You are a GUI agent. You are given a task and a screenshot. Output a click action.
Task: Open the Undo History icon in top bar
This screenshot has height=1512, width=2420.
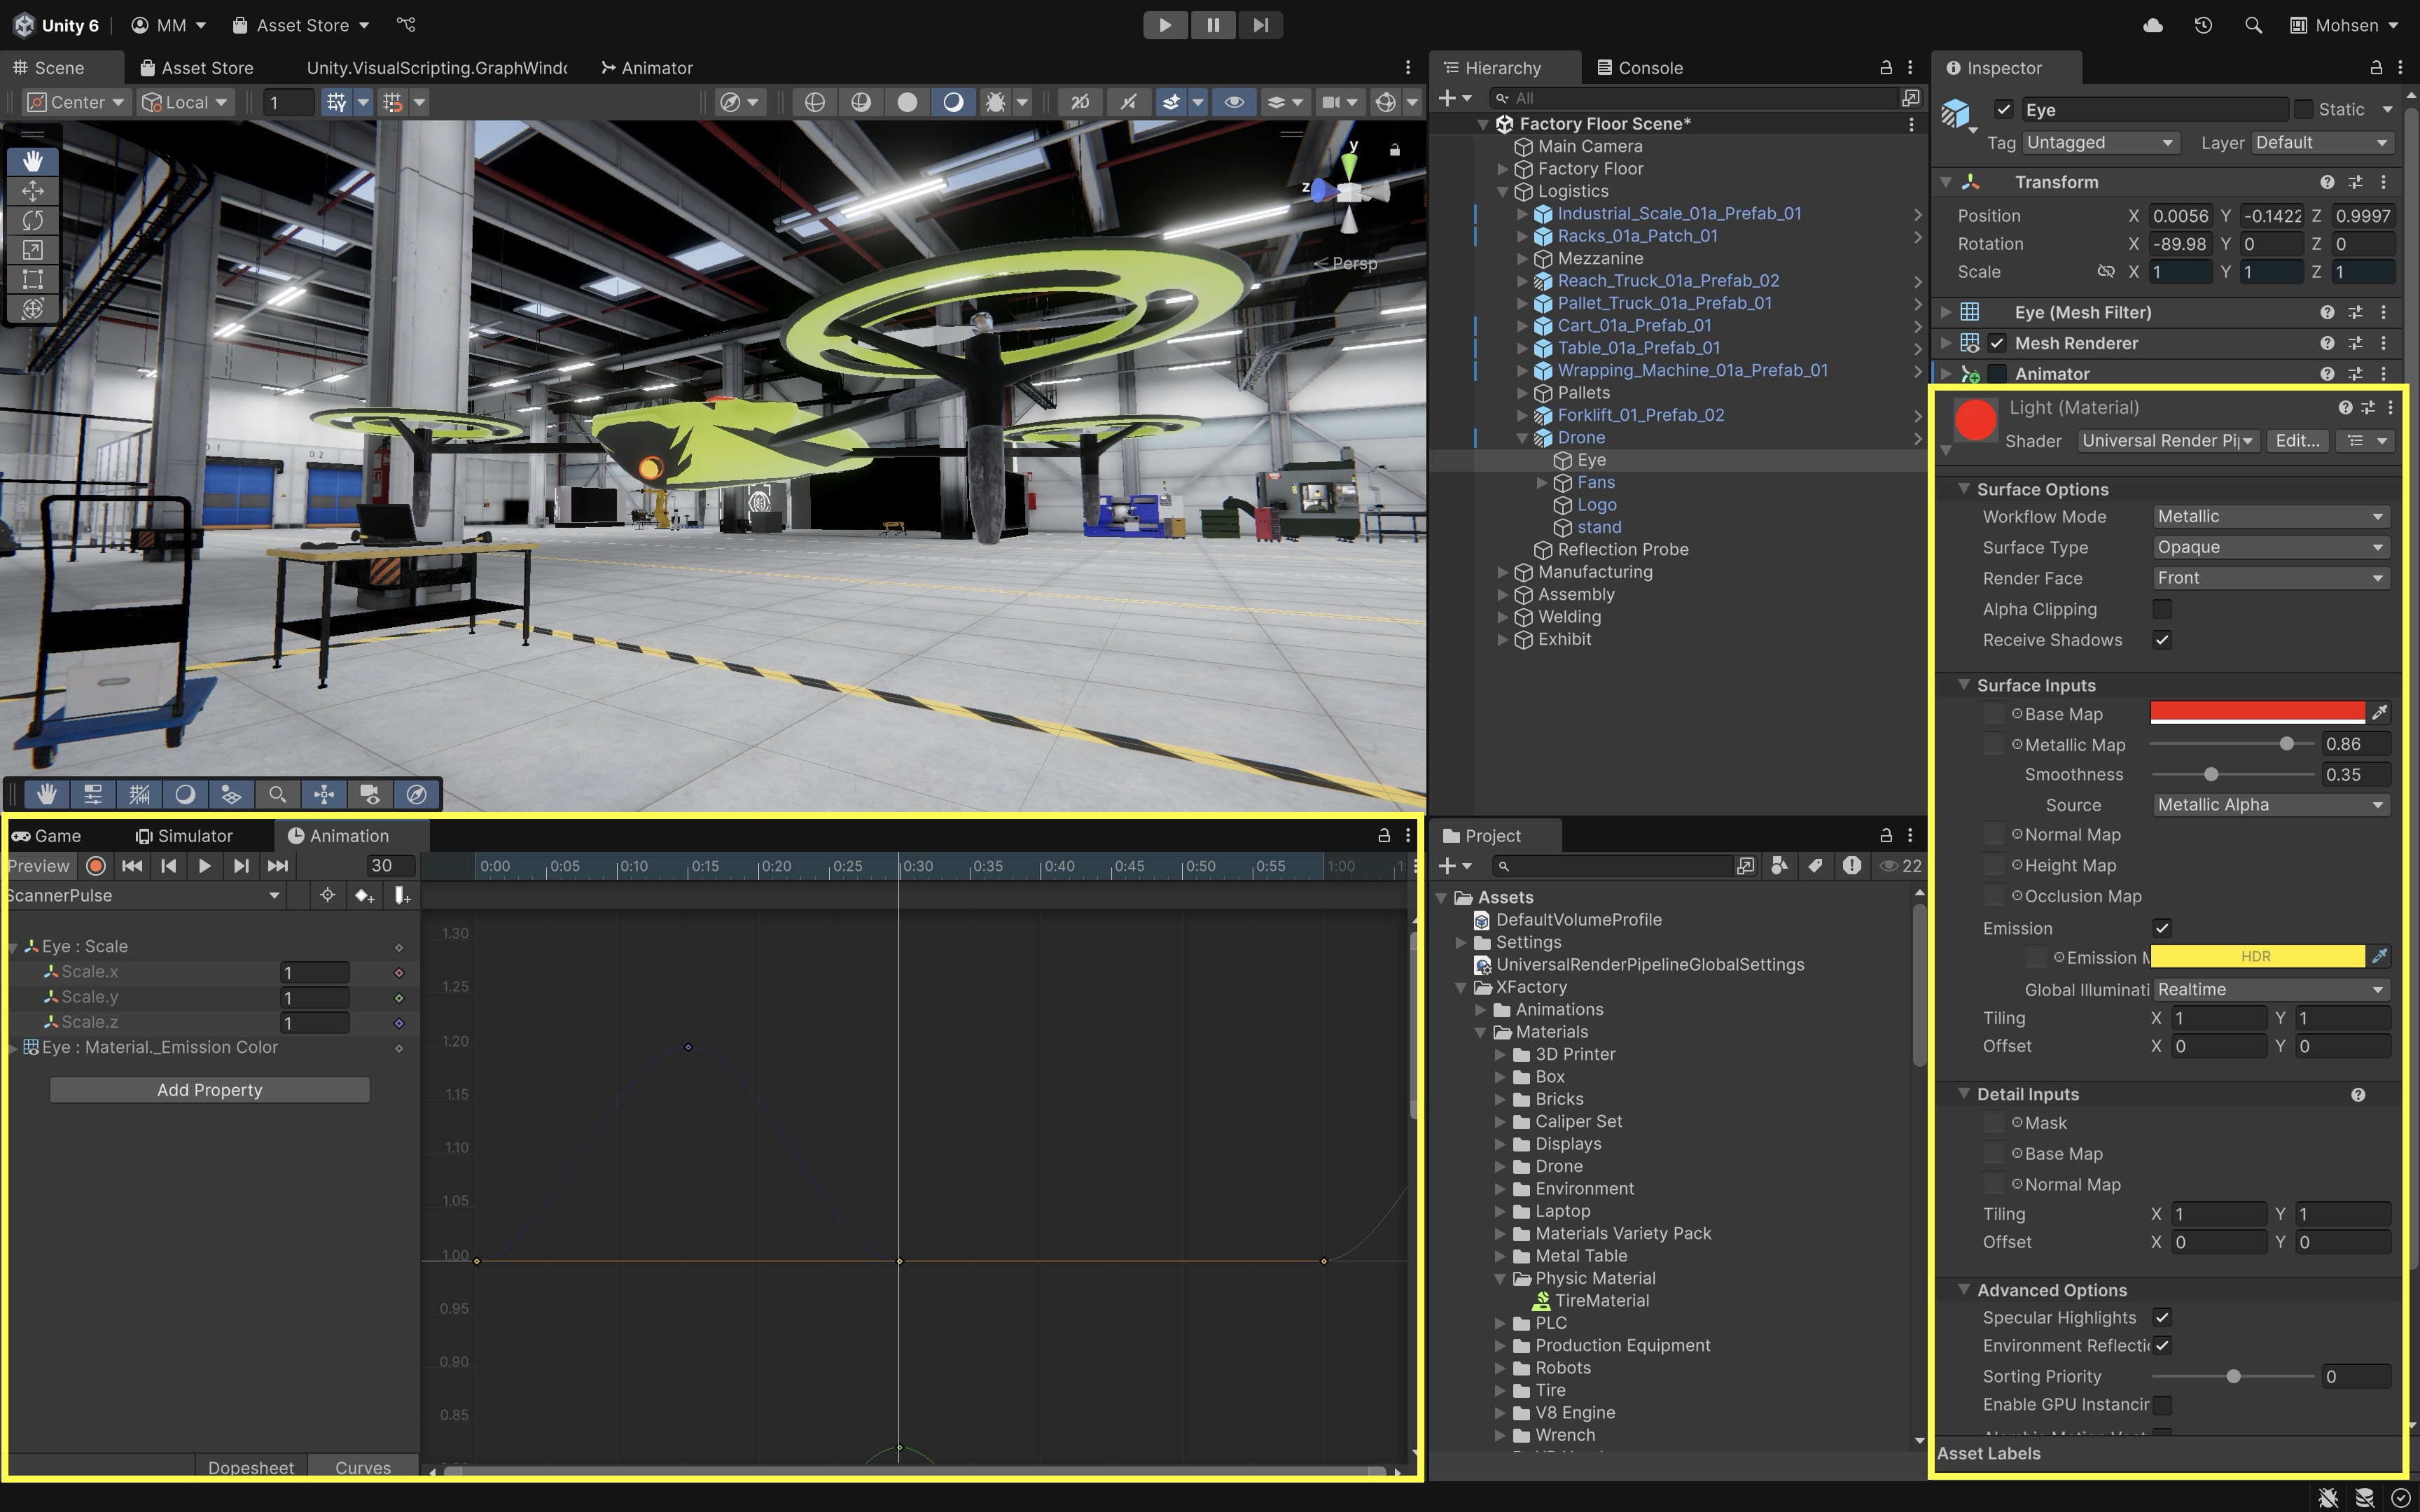(x=2203, y=25)
